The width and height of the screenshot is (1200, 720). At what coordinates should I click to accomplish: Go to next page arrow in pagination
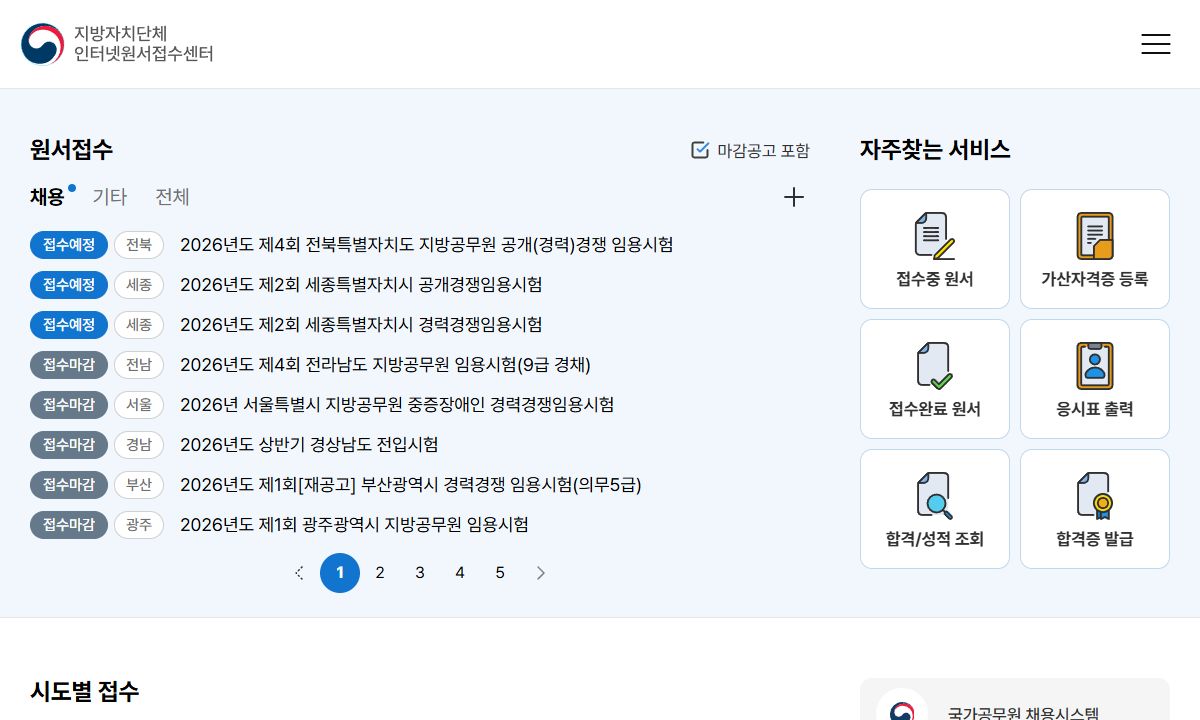[x=541, y=573]
